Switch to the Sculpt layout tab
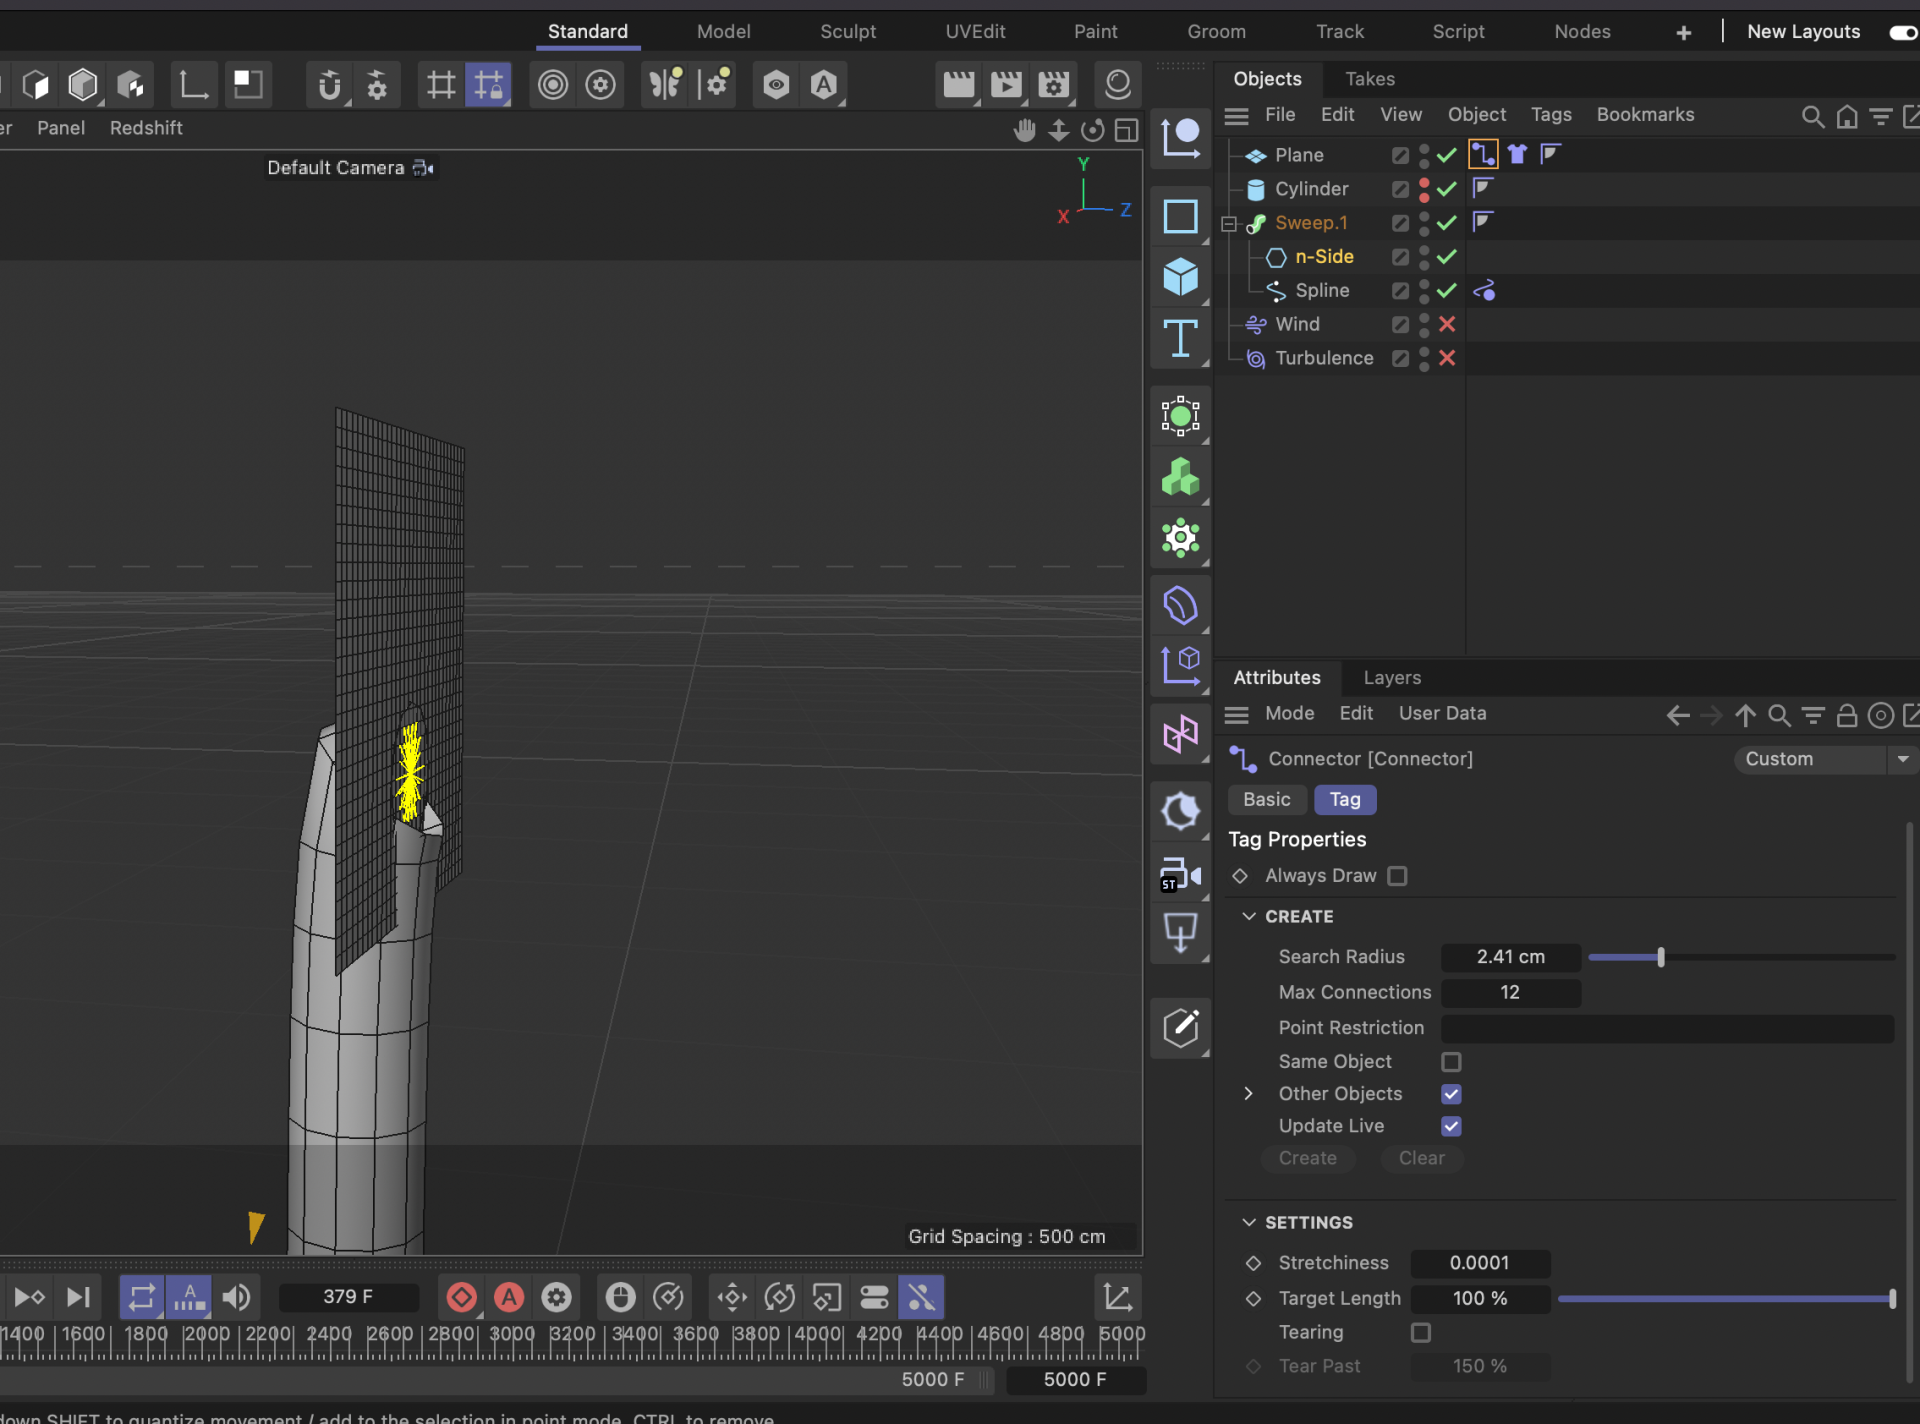This screenshot has height=1424, width=1920. [x=847, y=32]
